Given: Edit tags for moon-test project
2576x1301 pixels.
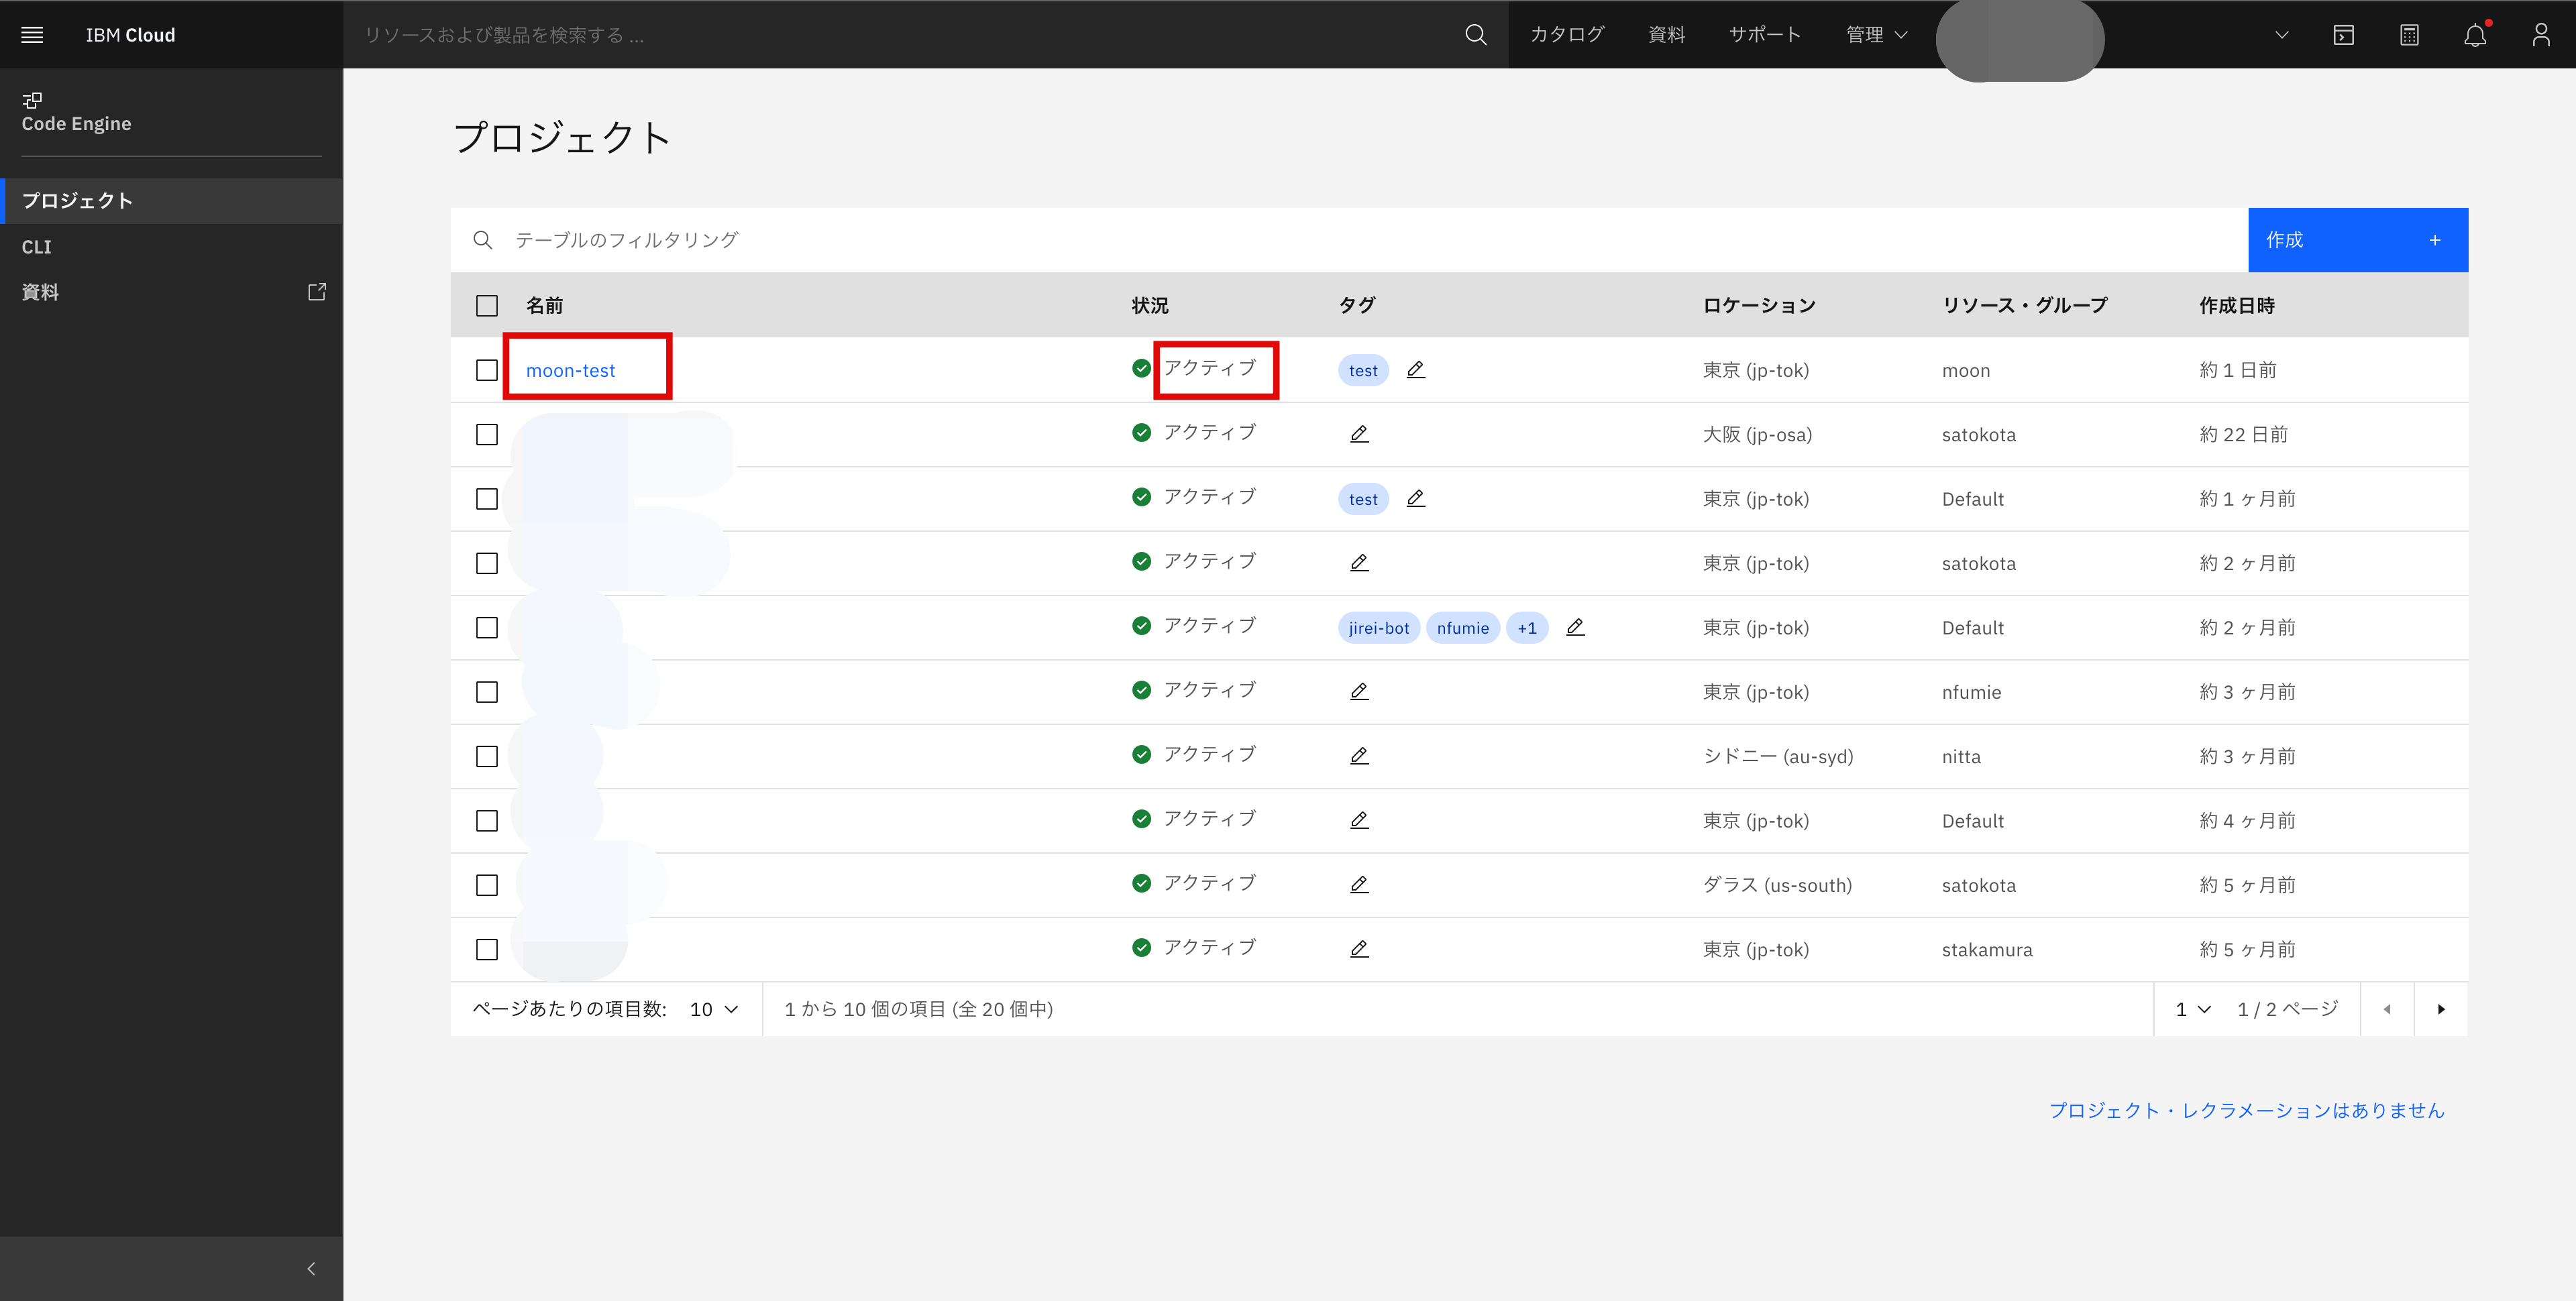Looking at the screenshot, I should click(1415, 370).
